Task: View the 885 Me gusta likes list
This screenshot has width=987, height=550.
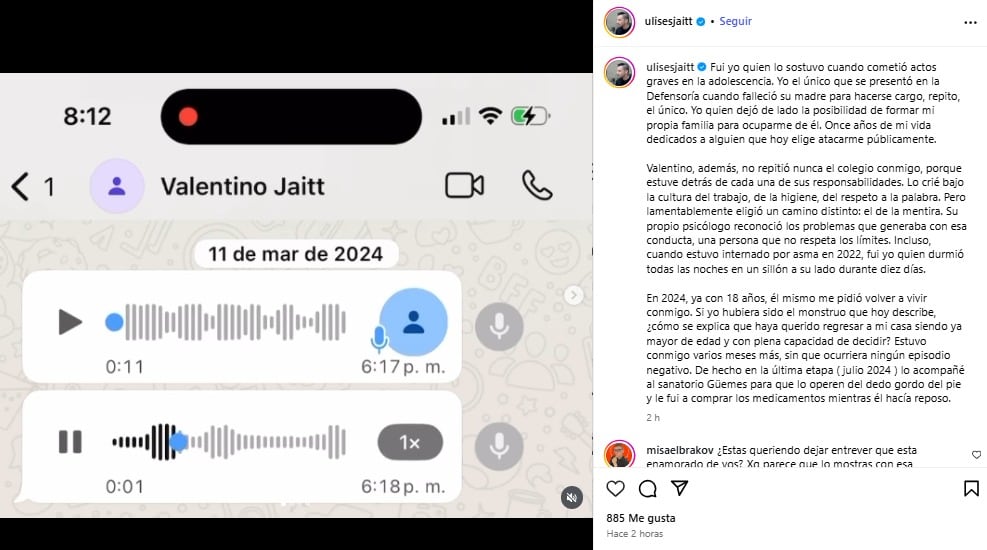Action: tap(641, 518)
